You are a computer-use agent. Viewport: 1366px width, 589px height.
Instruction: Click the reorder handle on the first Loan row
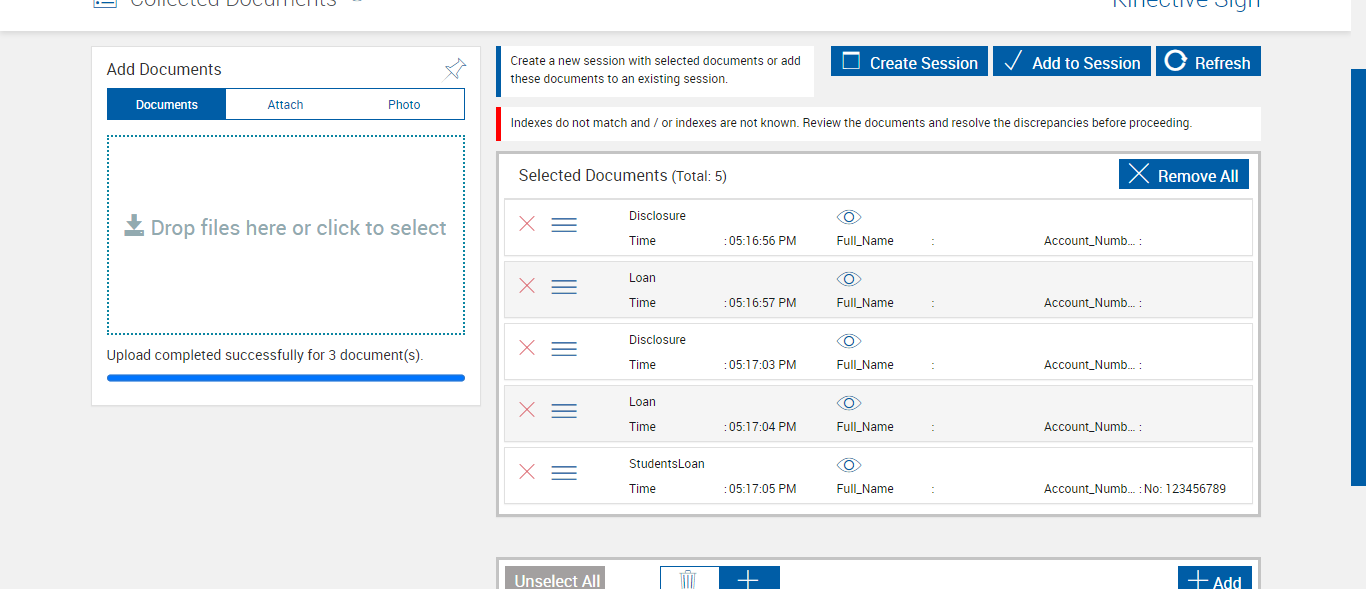[x=564, y=287]
